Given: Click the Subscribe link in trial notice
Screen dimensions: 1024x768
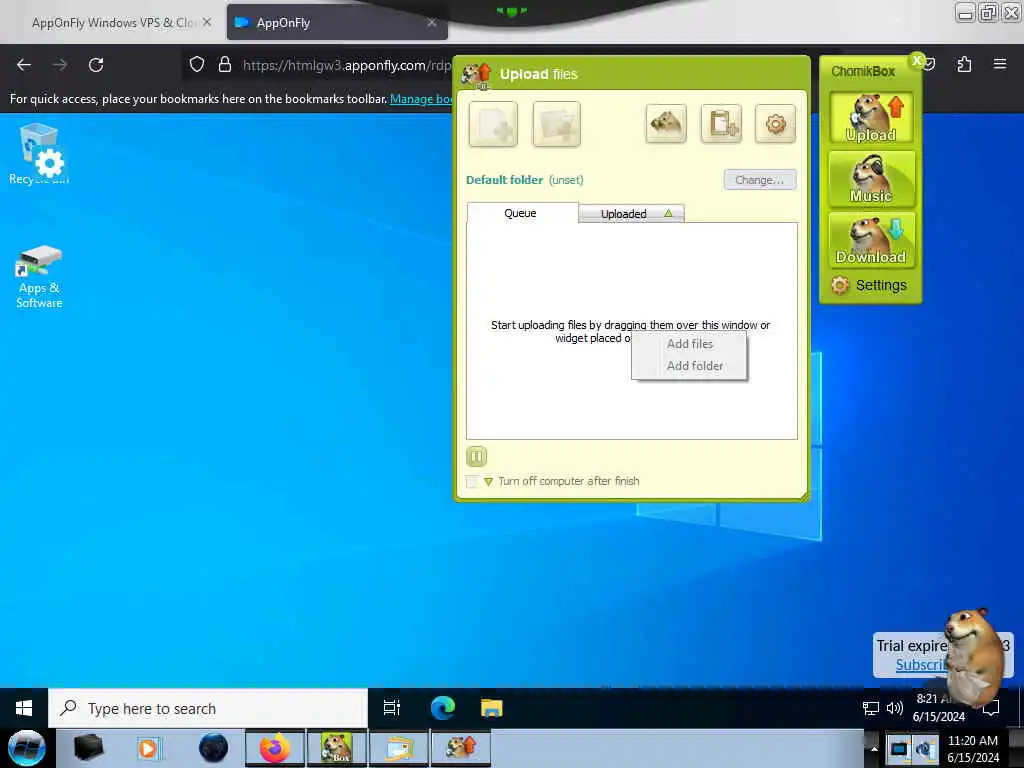Looking at the screenshot, I should click(921, 665).
